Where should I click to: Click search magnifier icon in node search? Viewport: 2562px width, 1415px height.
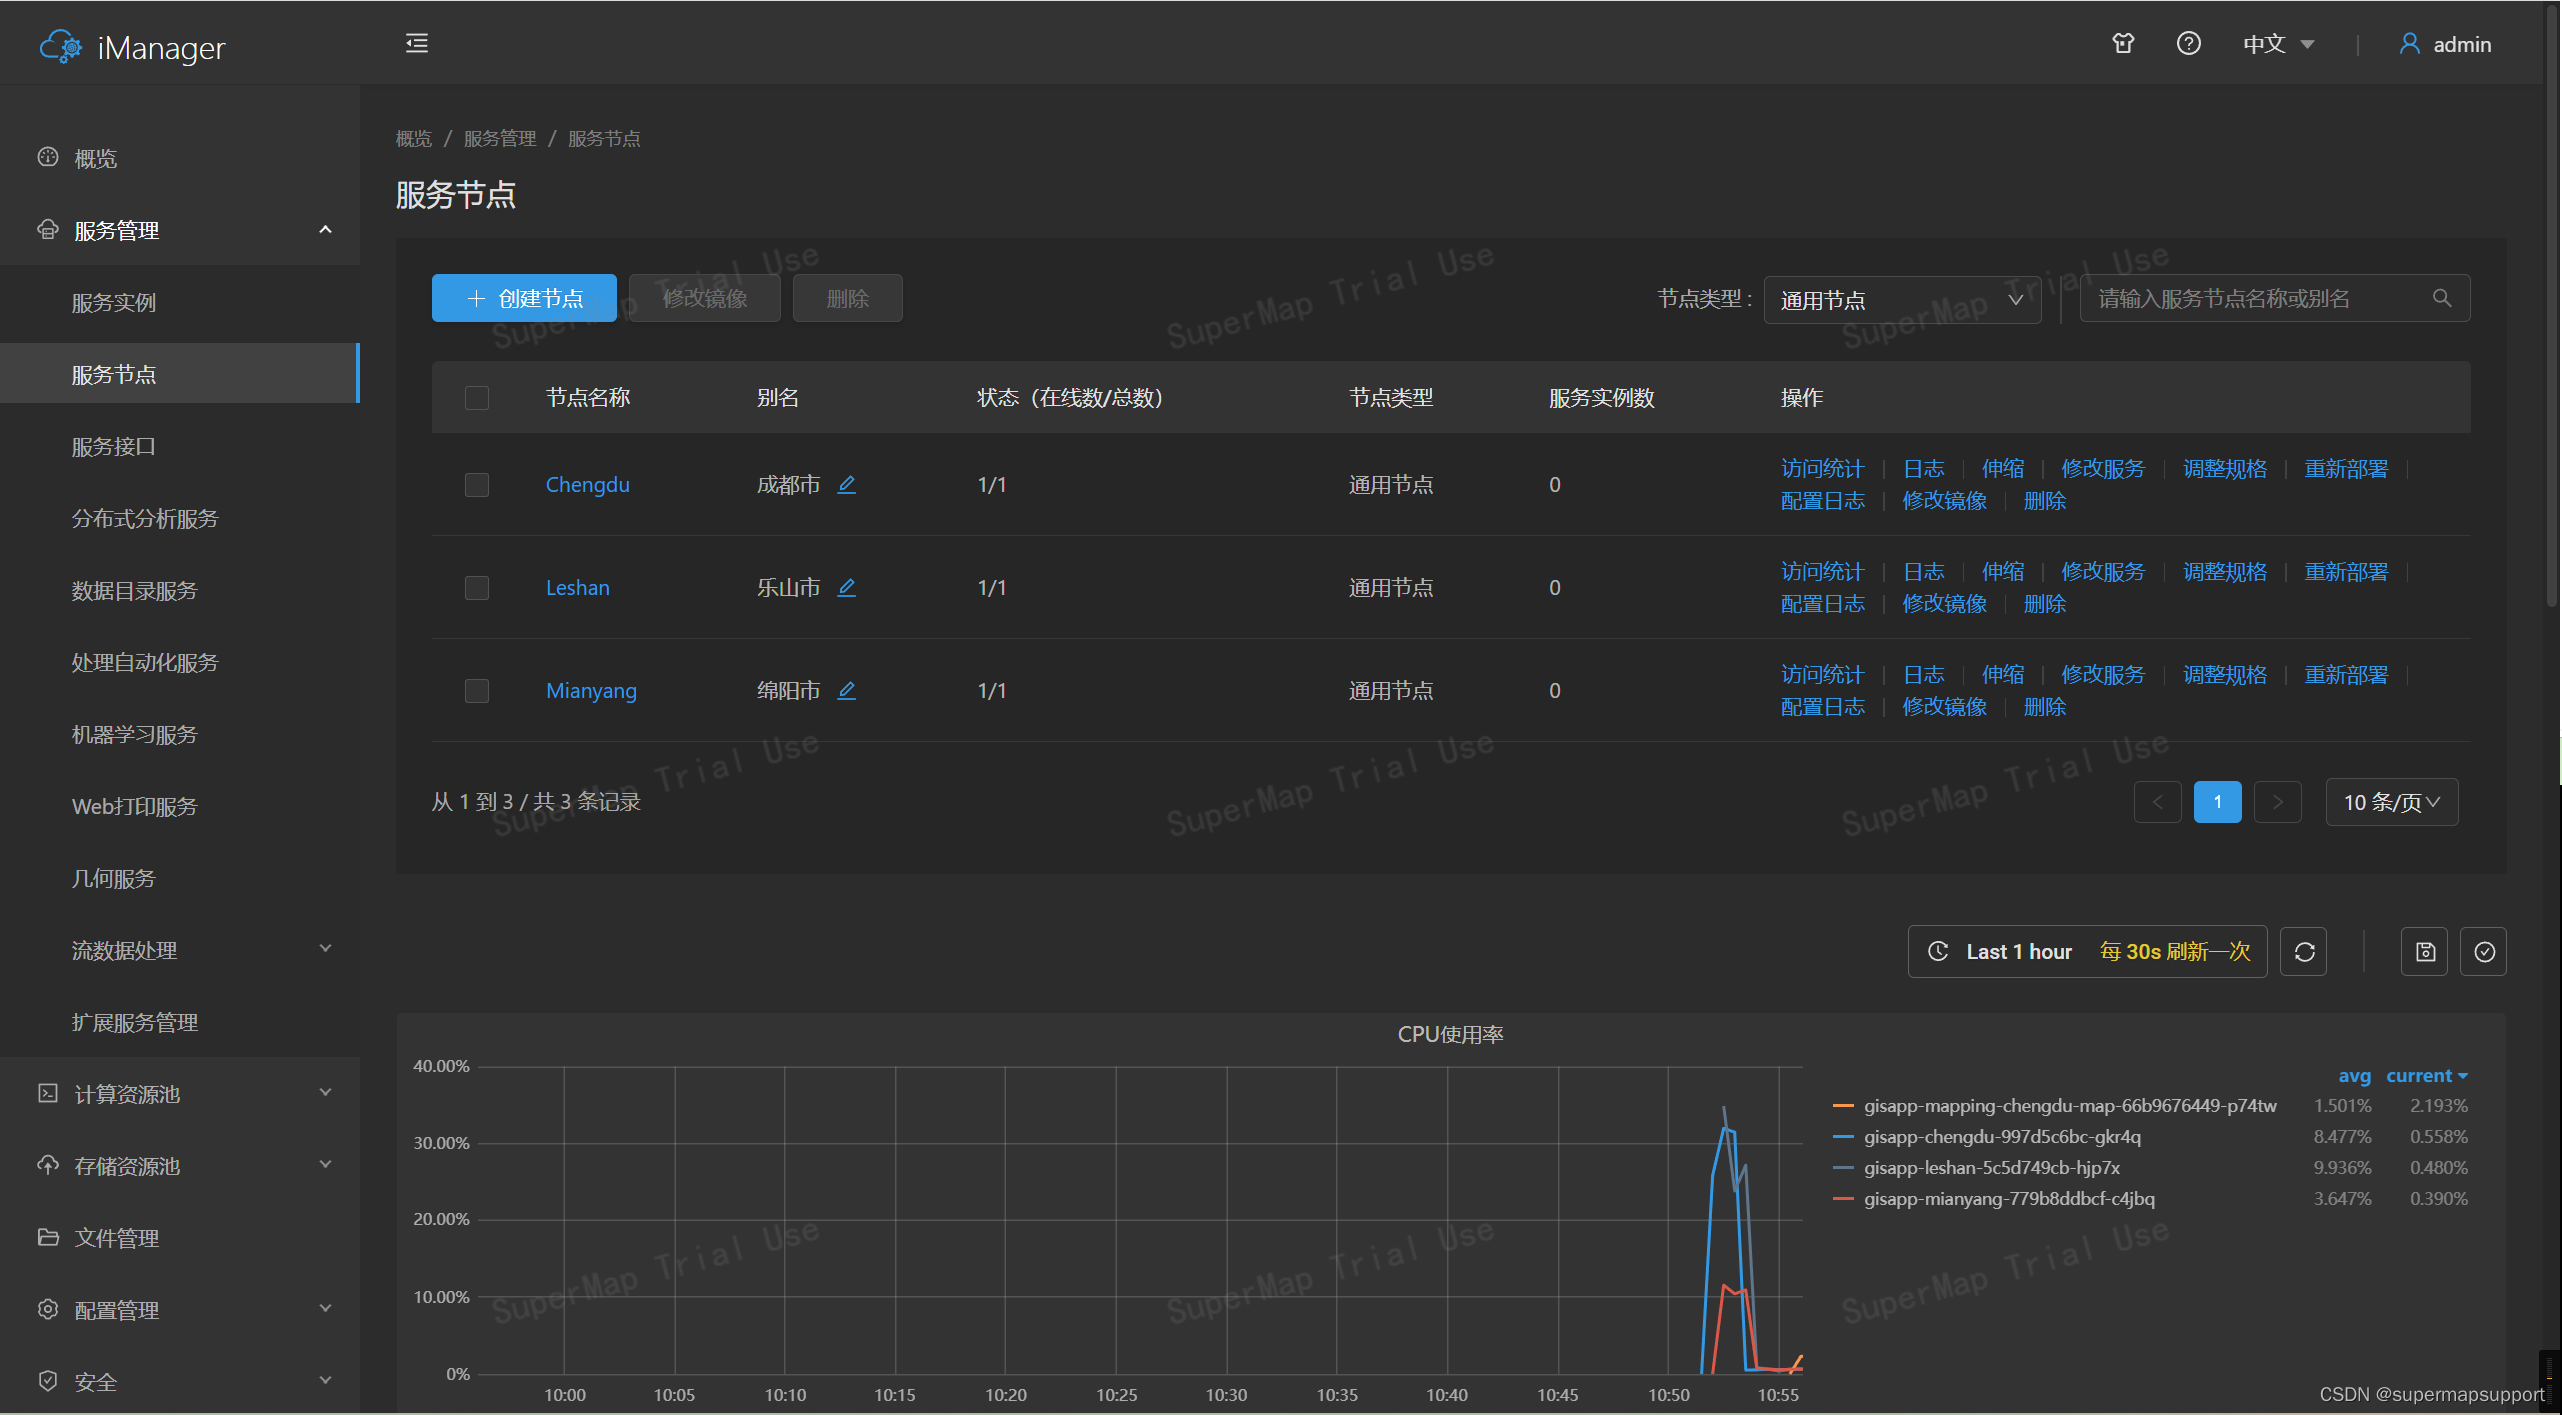(2442, 298)
